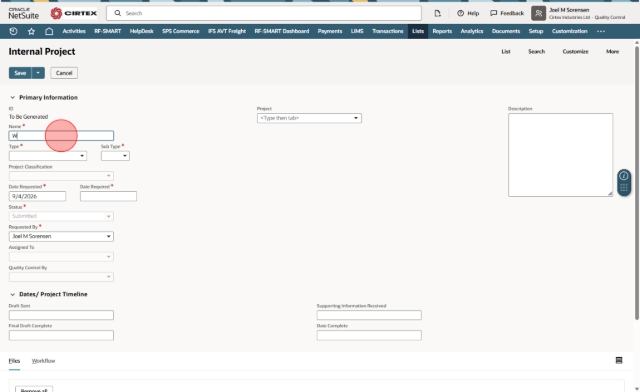Switch to the Files tab

(x=14, y=361)
